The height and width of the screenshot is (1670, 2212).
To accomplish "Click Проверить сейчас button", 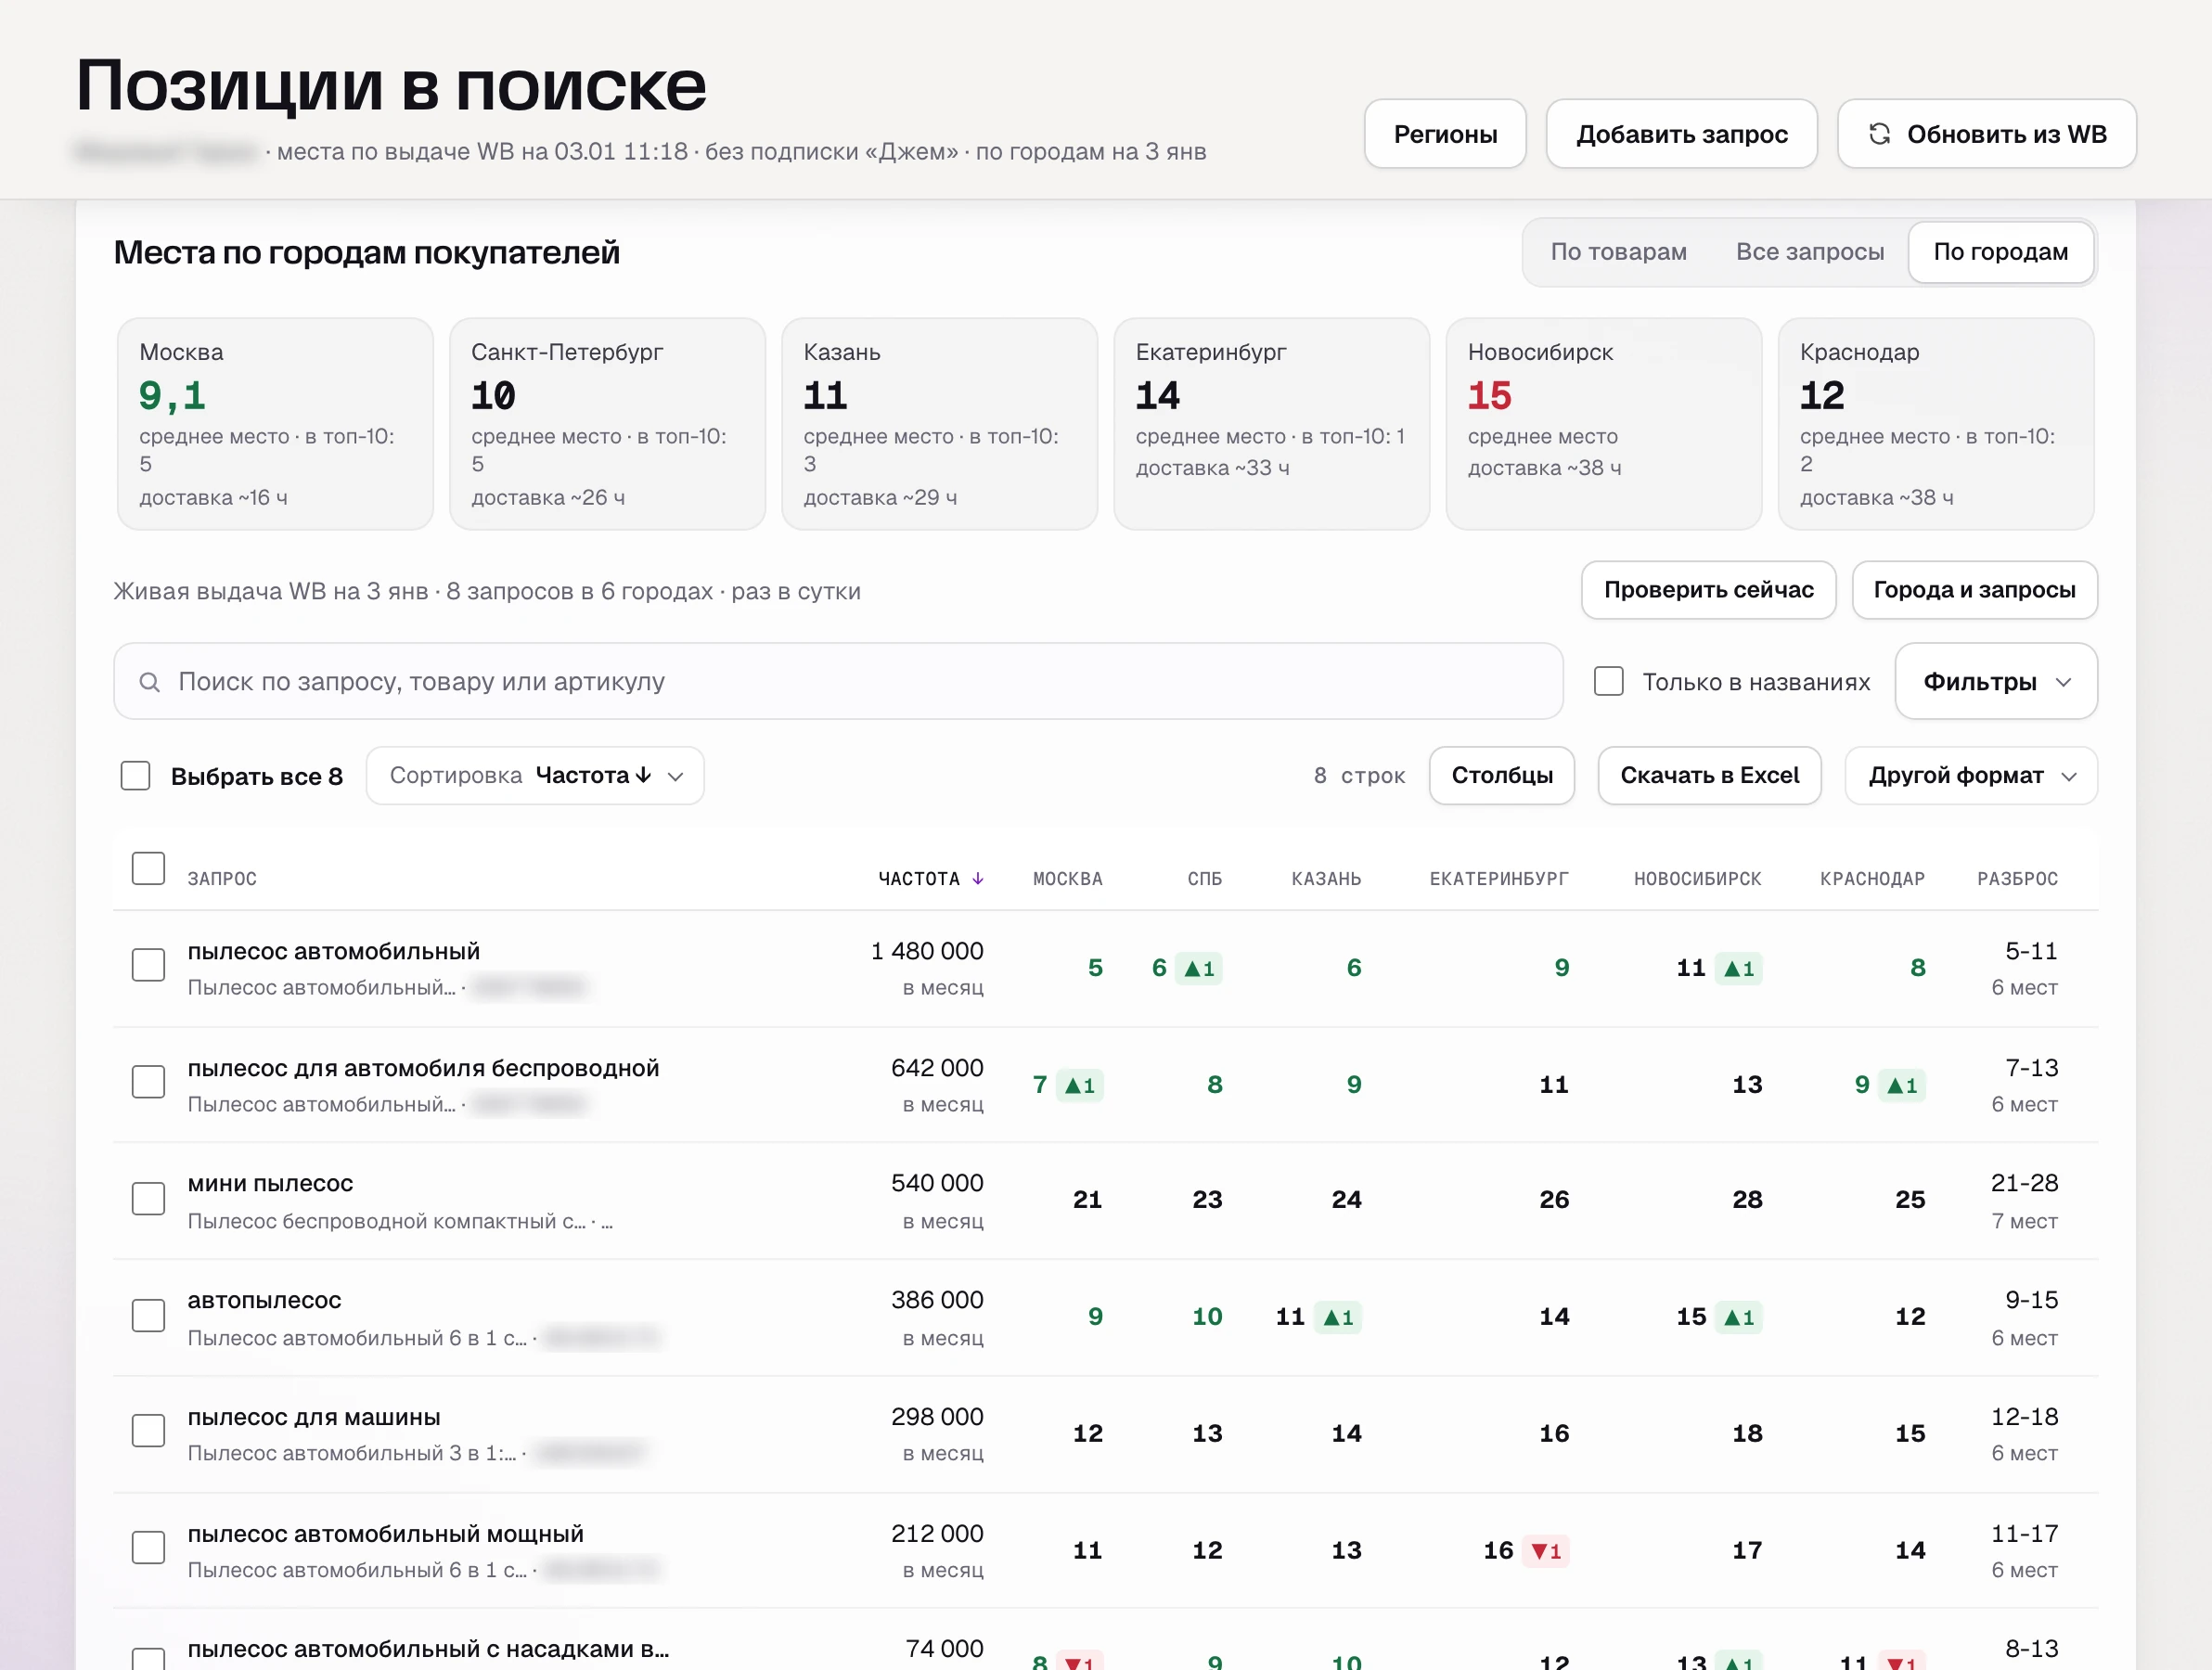I will [x=1708, y=590].
